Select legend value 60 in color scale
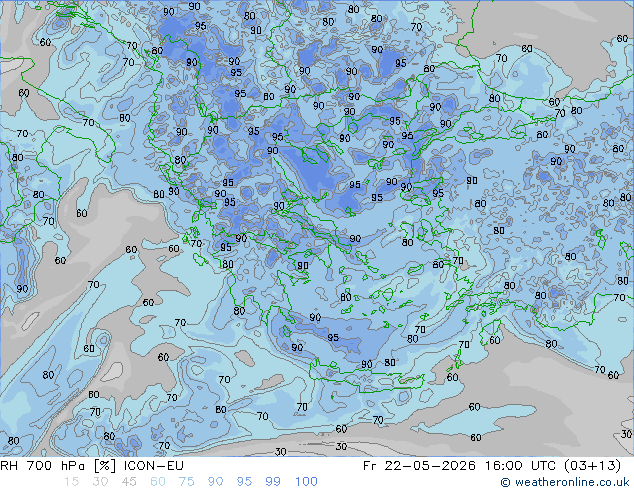The width and height of the screenshot is (634, 490). pyautogui.click(x=158, y=482)
